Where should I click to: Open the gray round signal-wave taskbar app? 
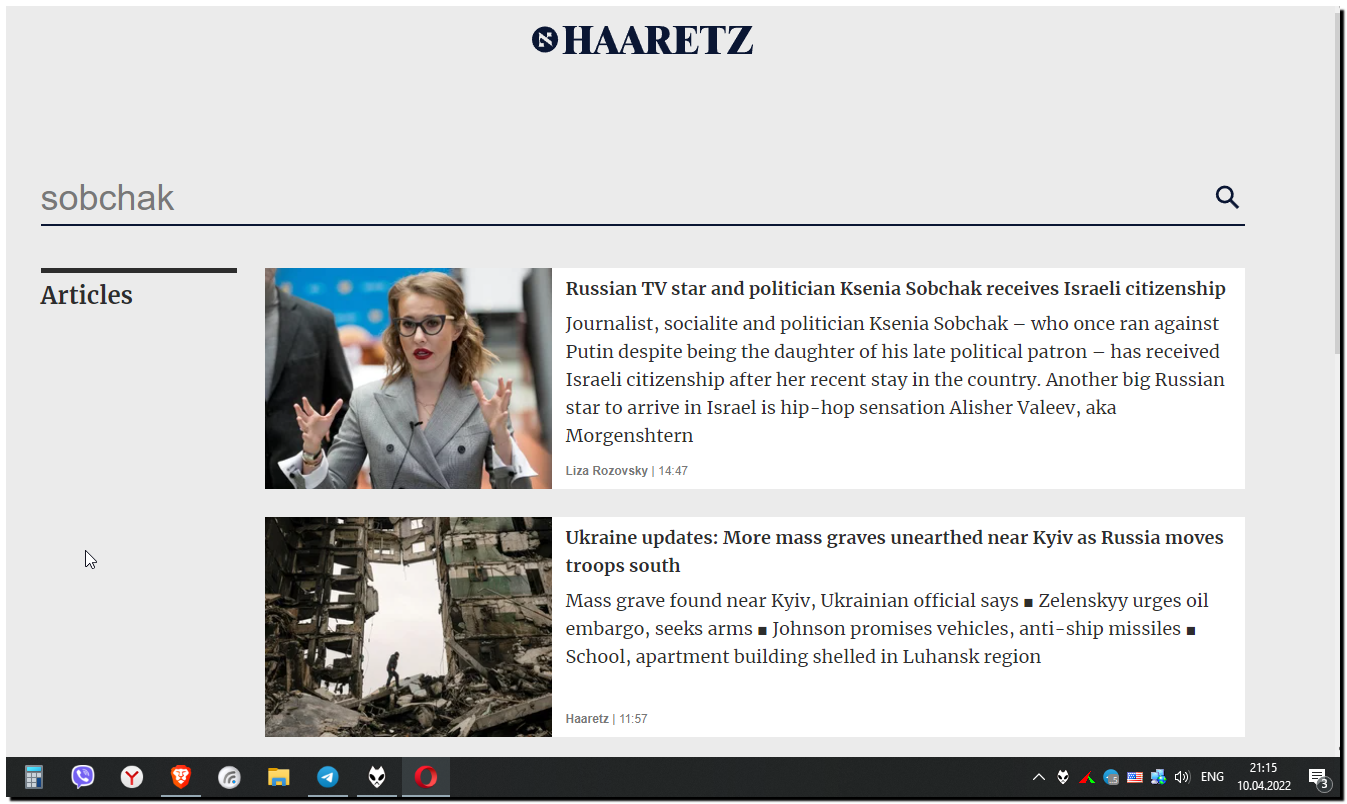coord(230,777)
